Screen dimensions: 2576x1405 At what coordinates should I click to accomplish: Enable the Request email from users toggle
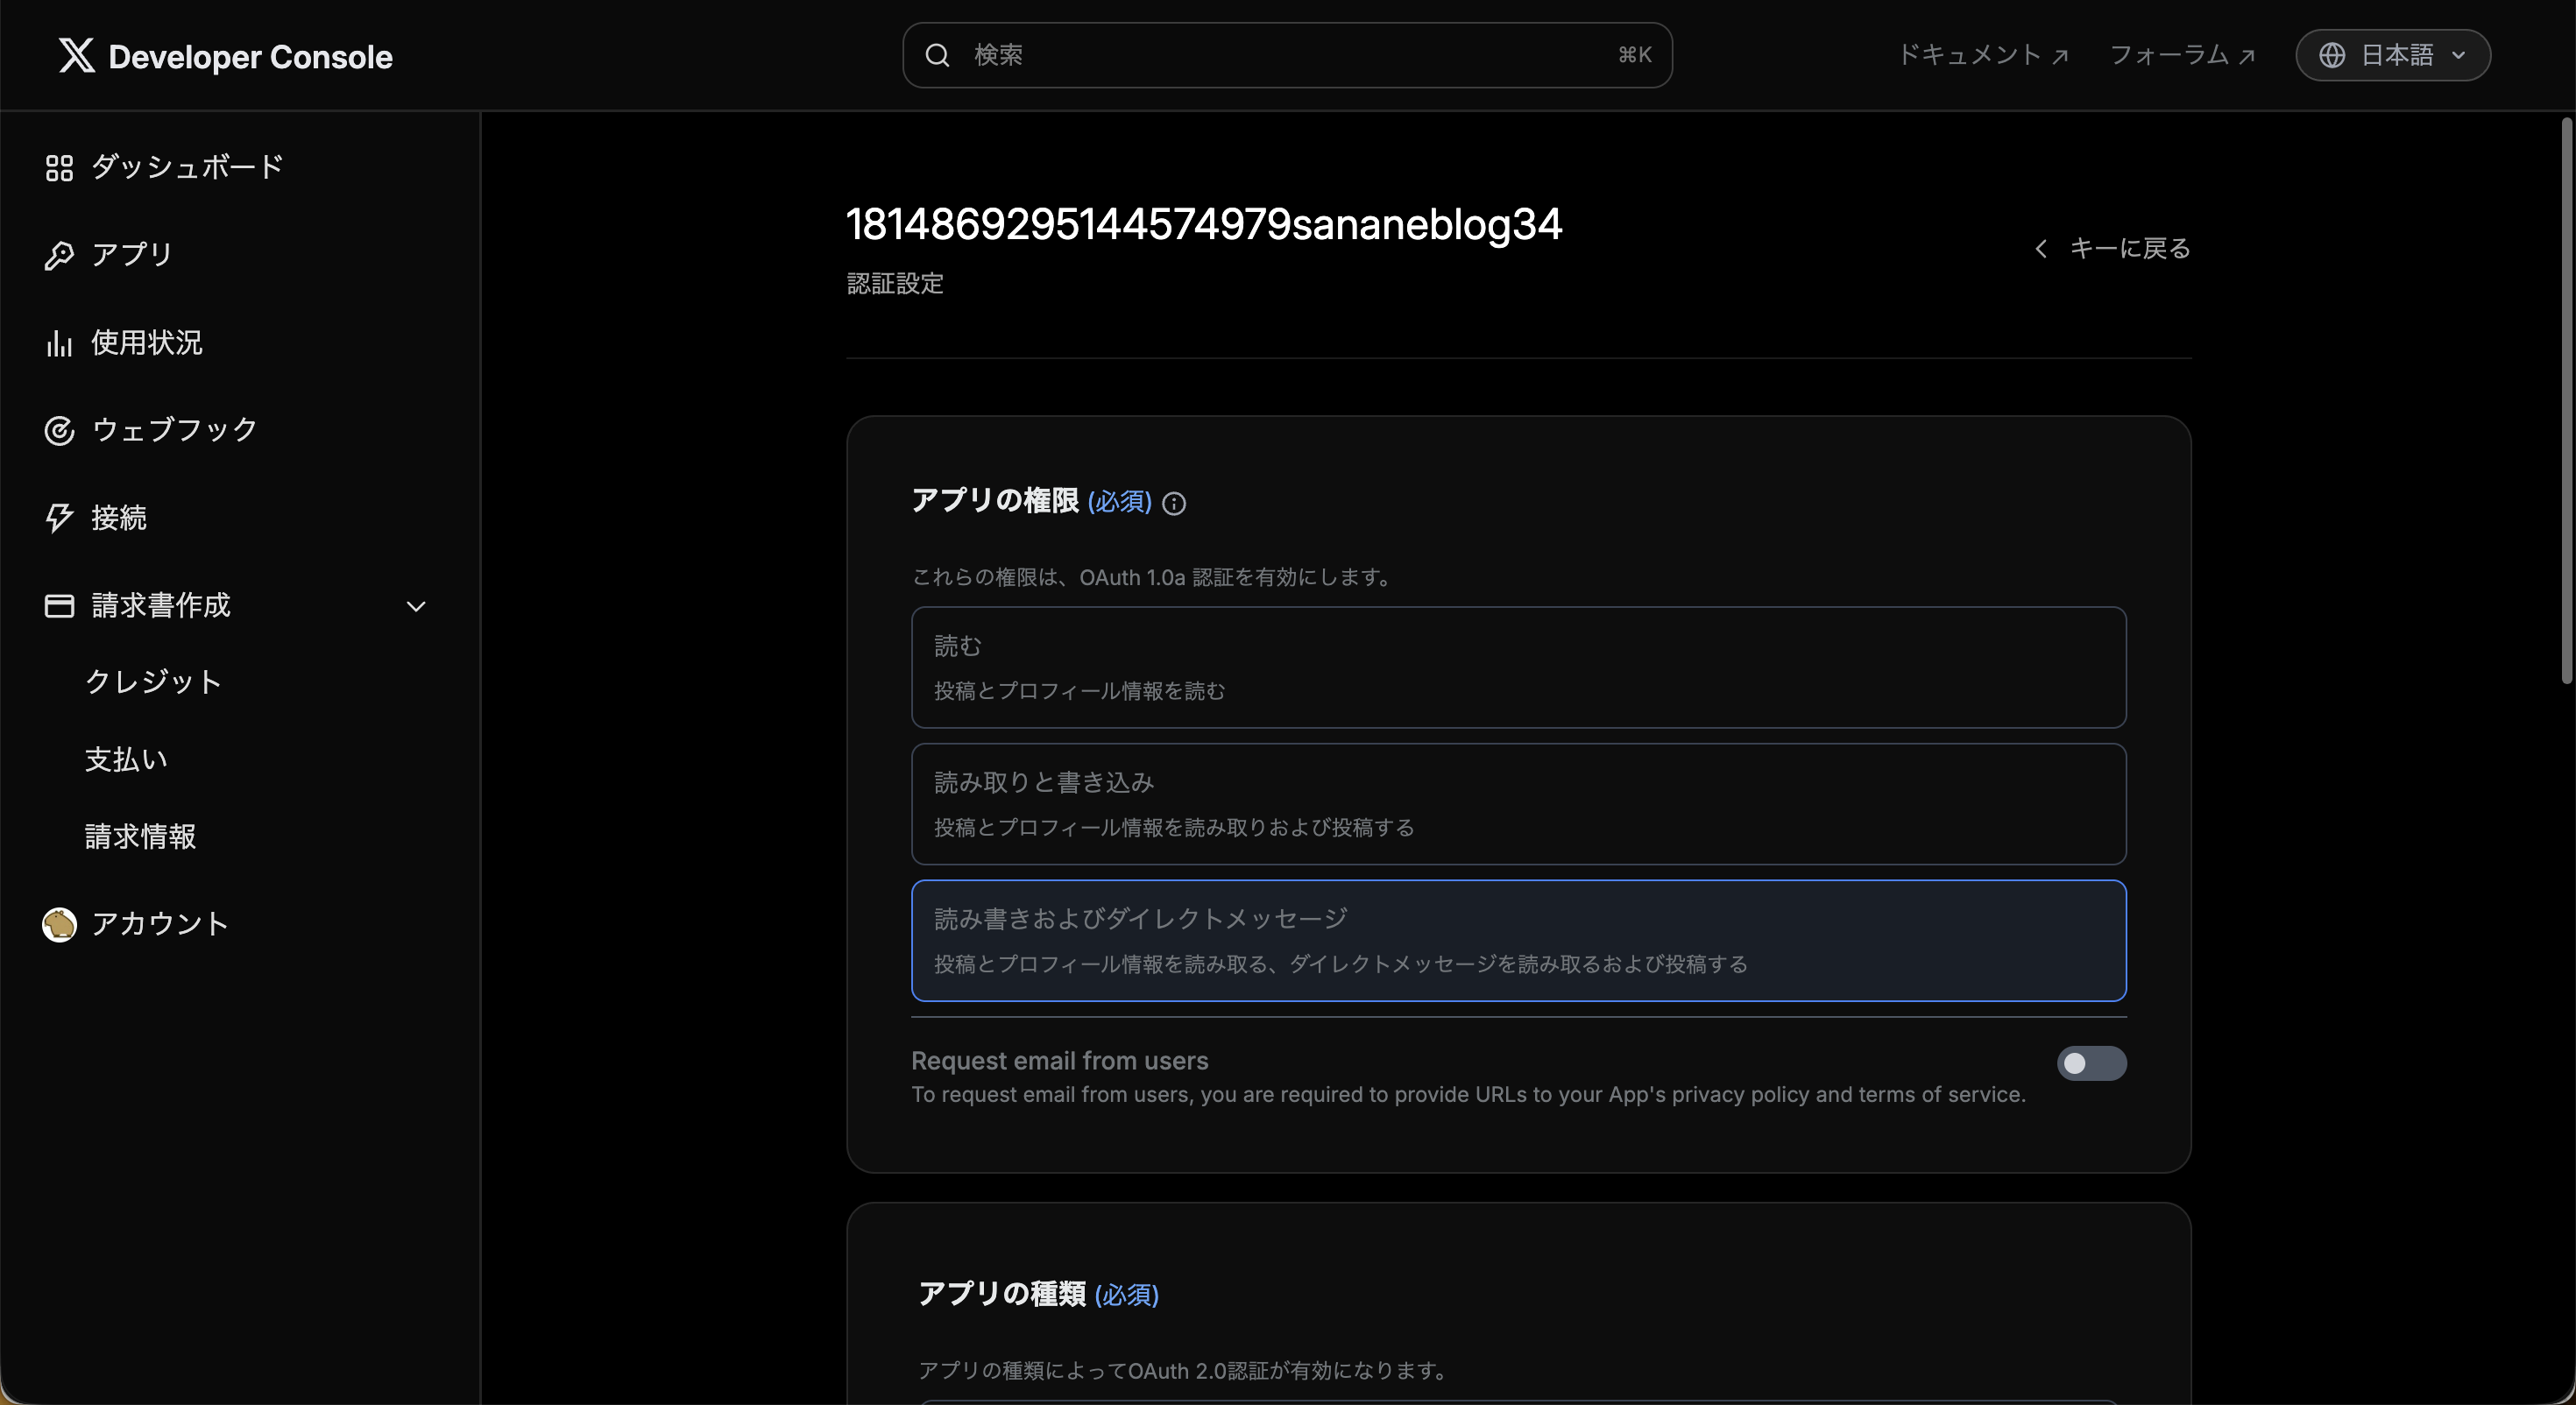pos(2091,1063)
